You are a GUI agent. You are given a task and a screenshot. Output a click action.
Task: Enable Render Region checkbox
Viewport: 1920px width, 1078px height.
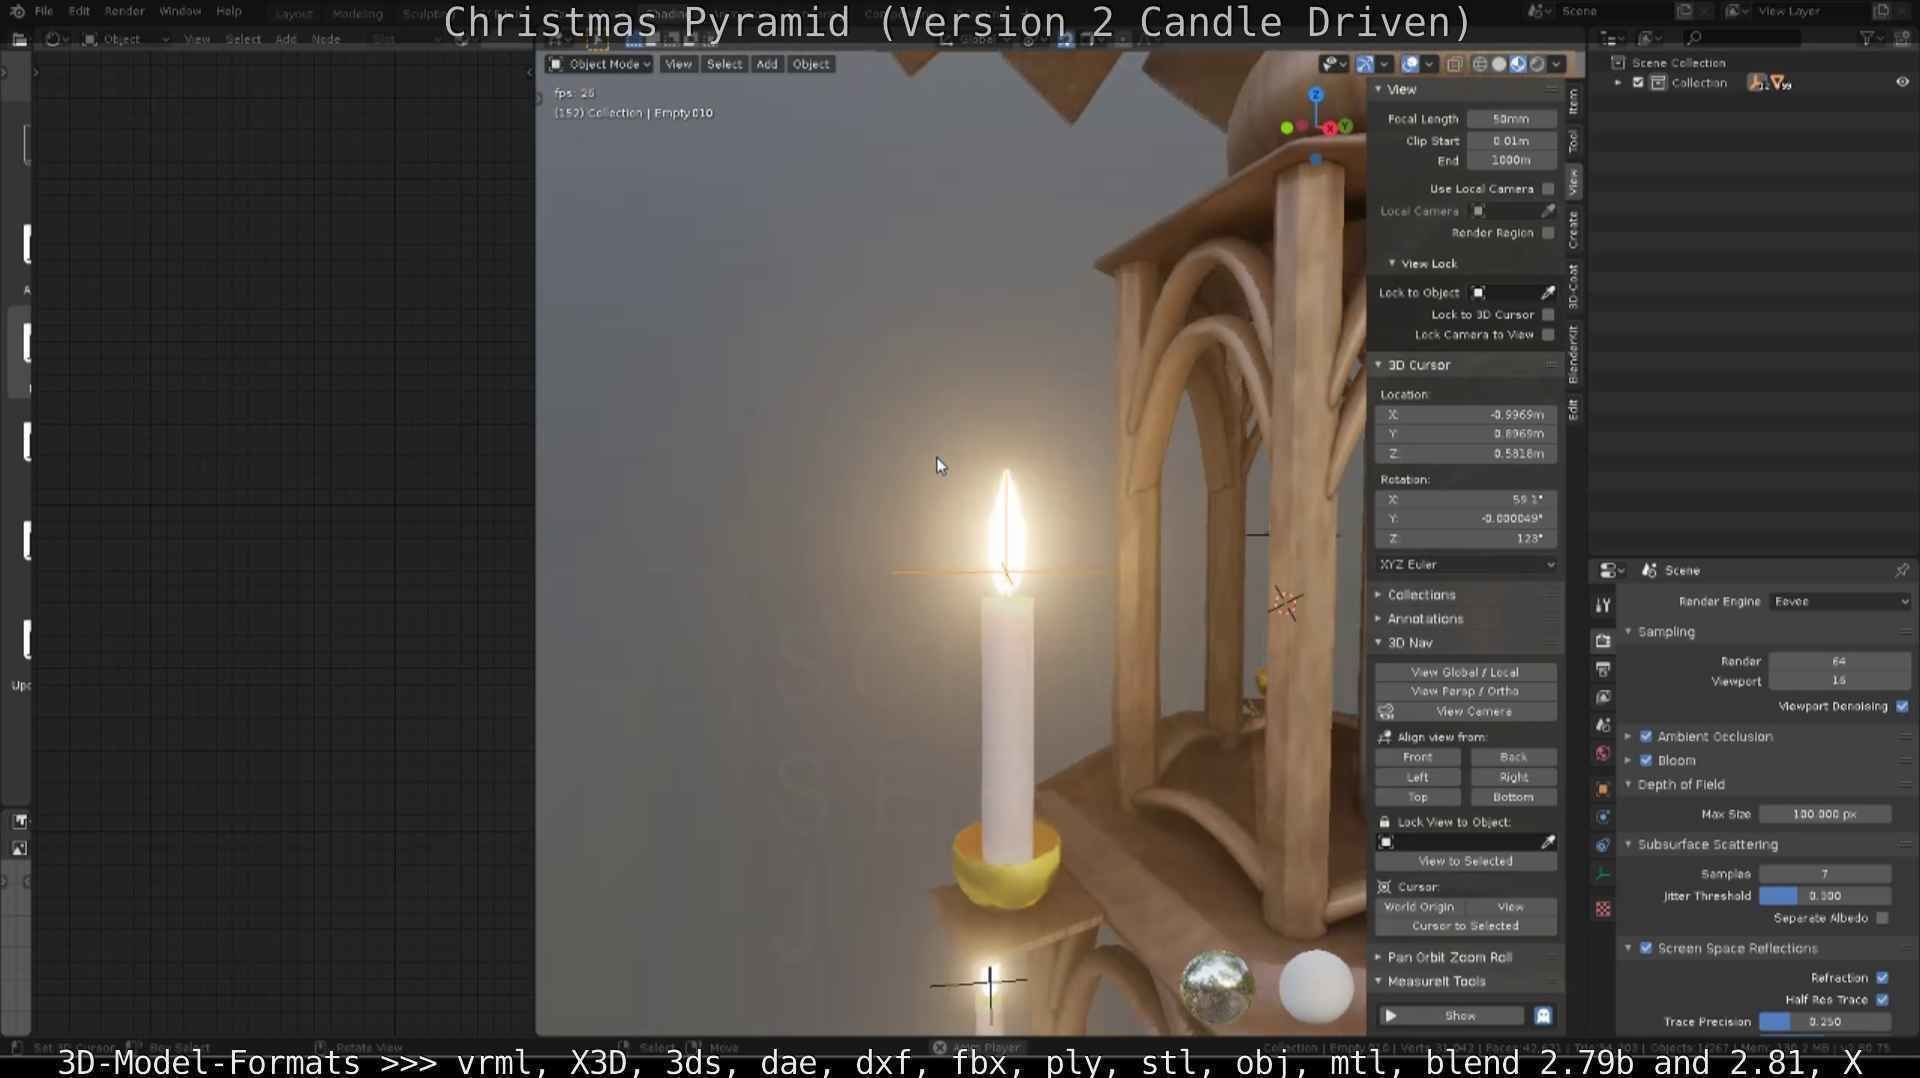(1548, 233)
